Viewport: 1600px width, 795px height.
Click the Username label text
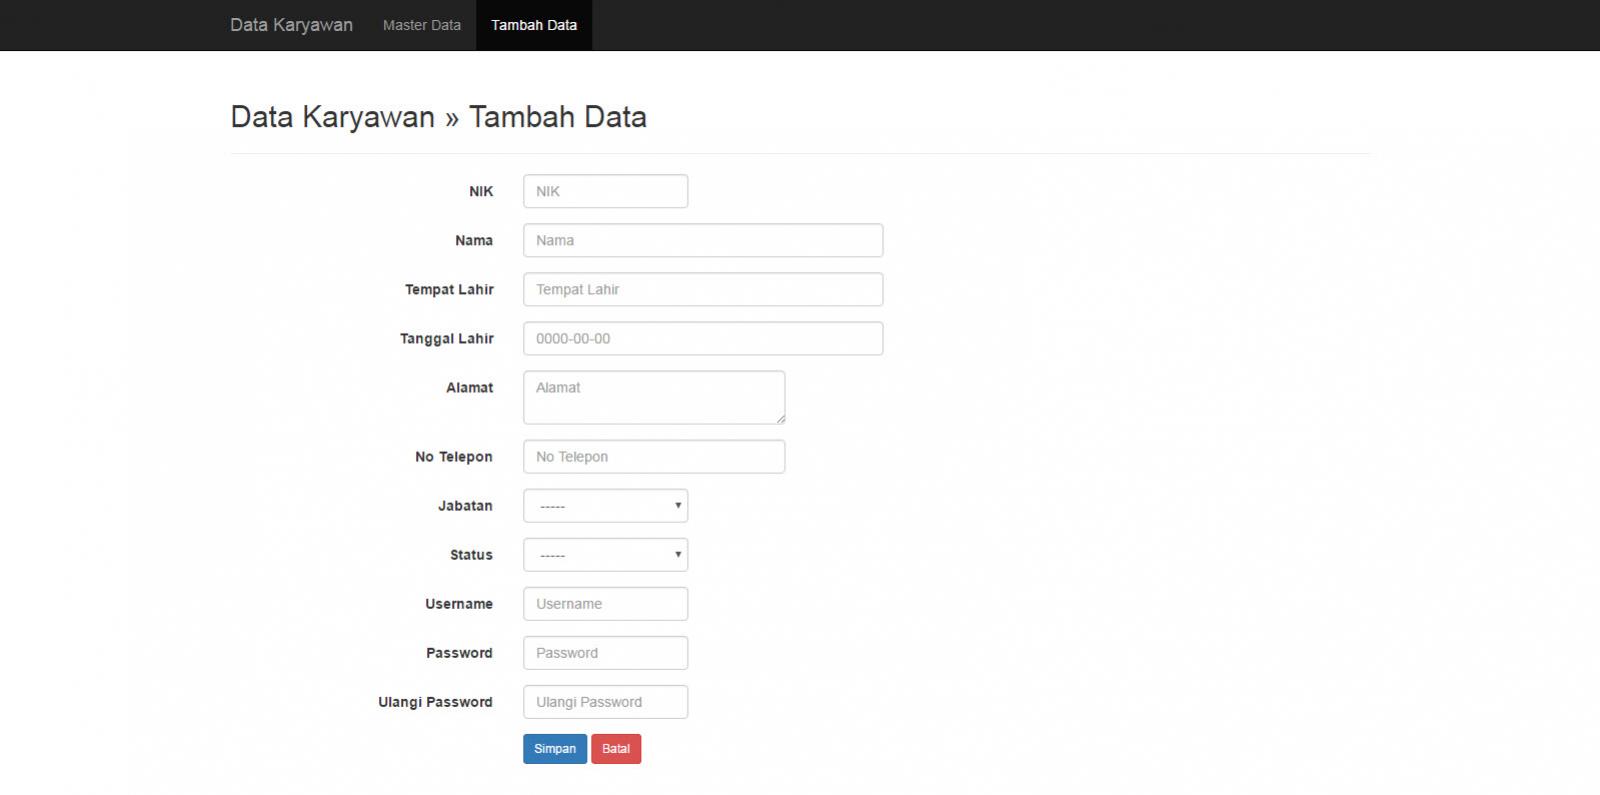coord(459,603)
